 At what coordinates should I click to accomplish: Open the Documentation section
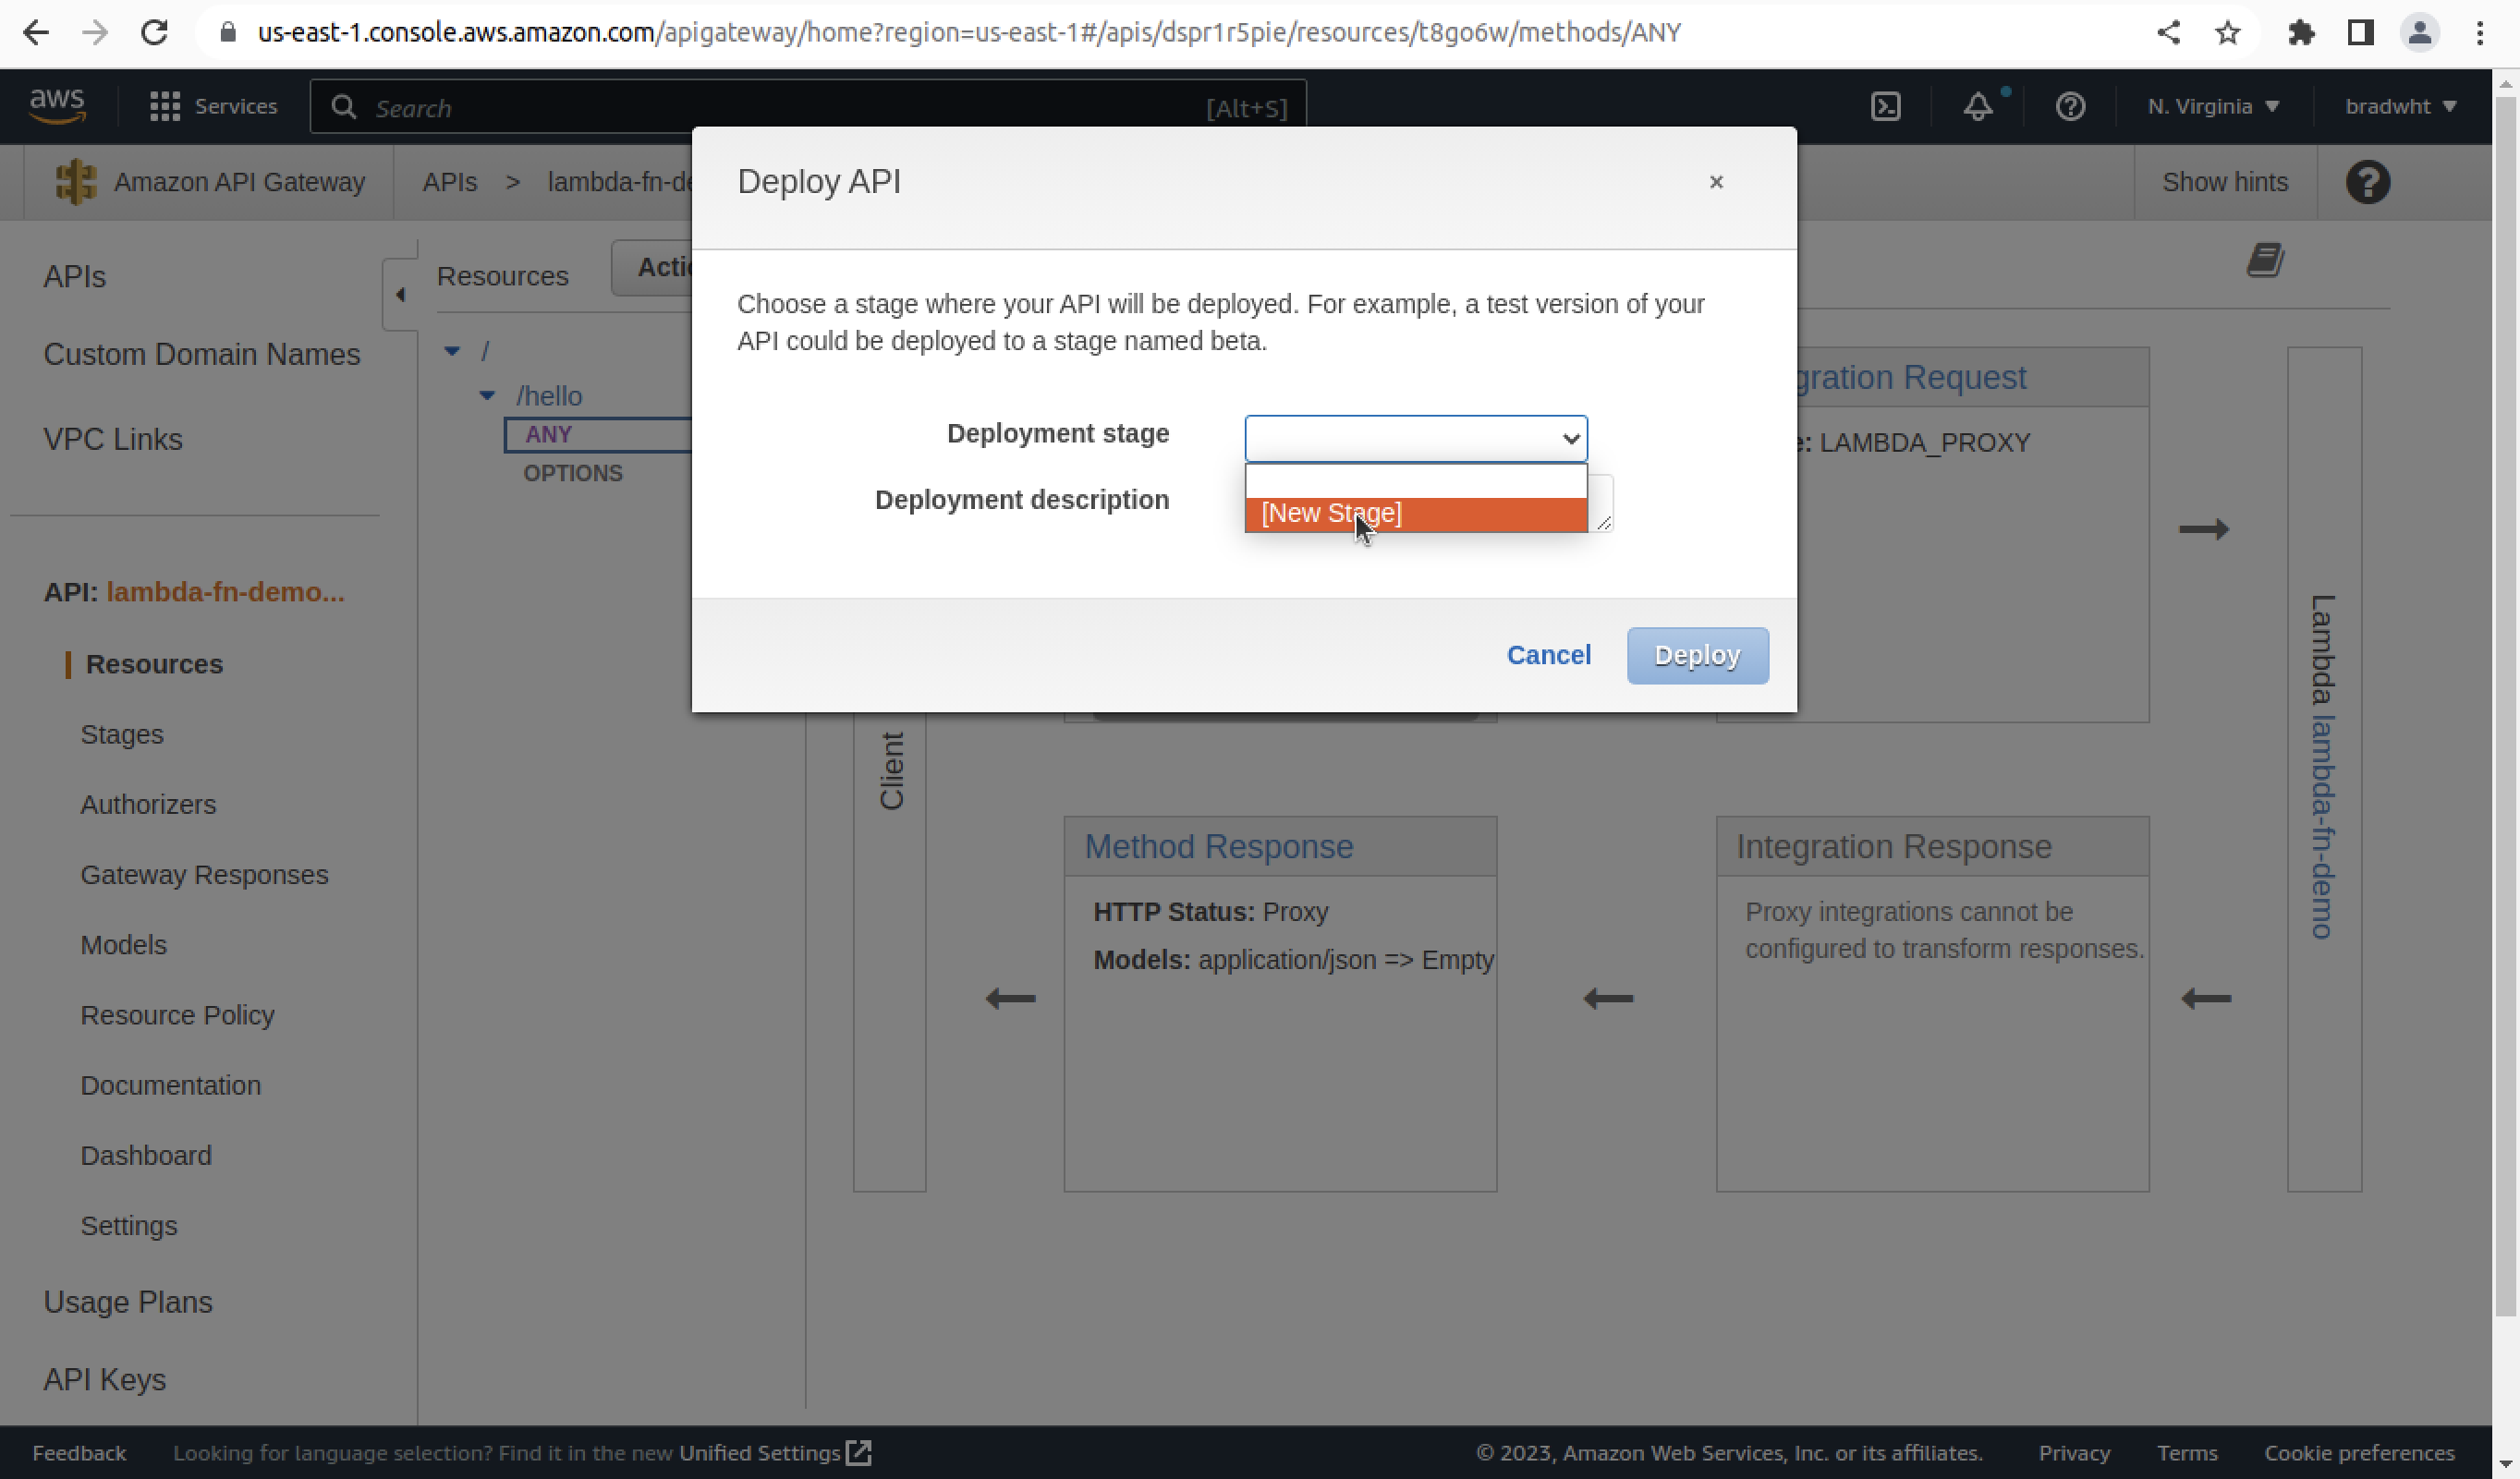pyautogui.click(x=170, y=1085)
